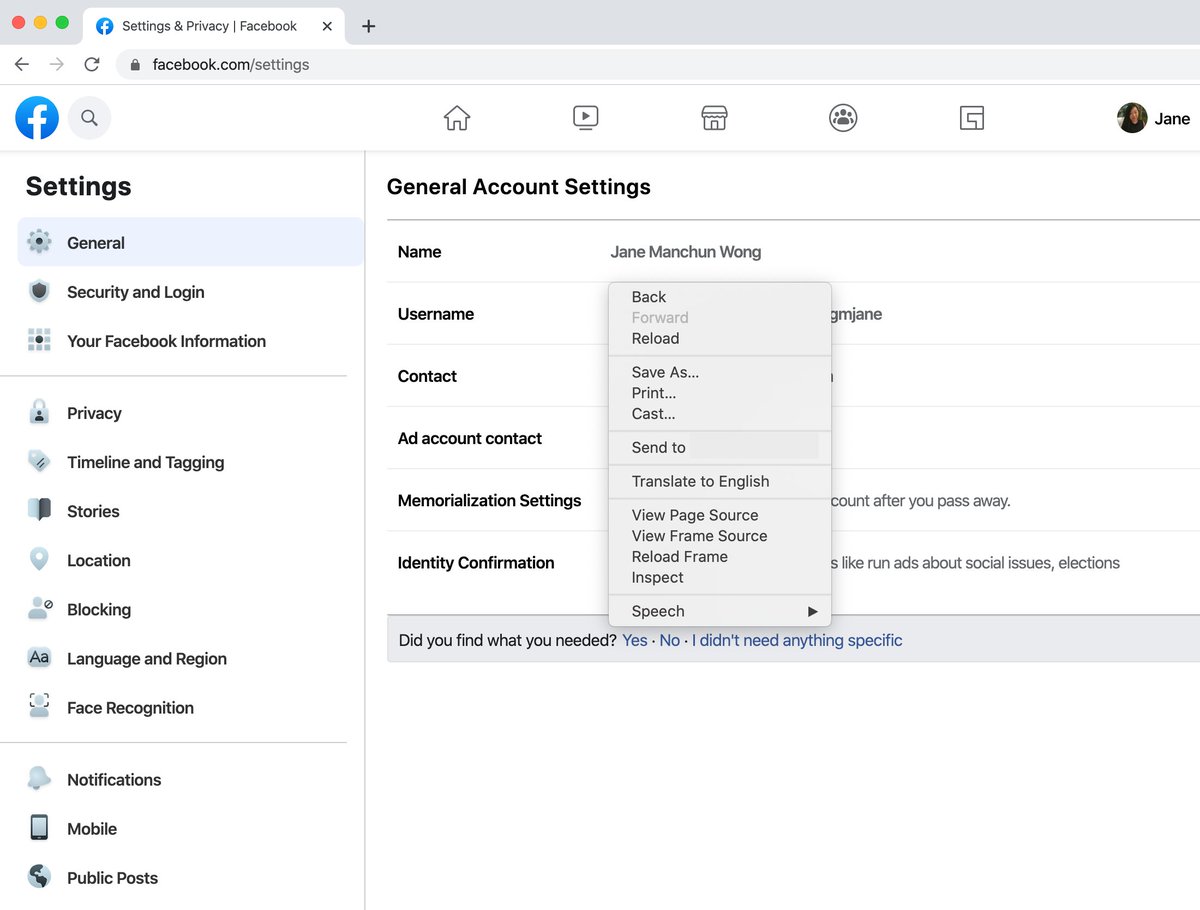Choose Inspect in context menu
Image resolution: width=1200 pixels, height=910 pixels.
coord(720,578)
